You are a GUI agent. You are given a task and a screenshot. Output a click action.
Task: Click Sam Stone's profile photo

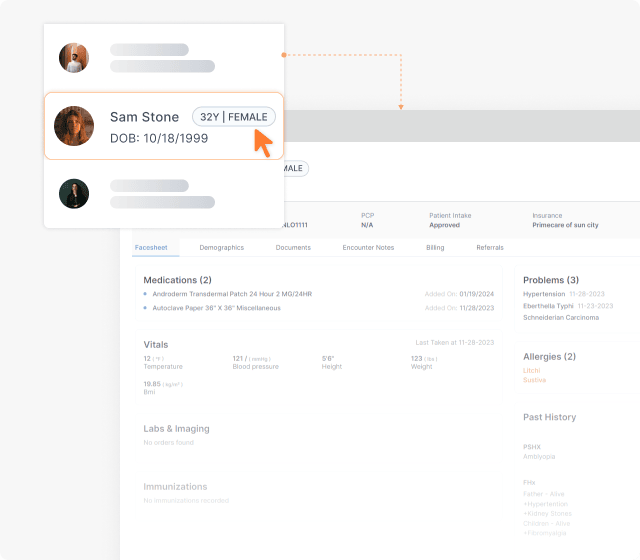click(x=73, y=126)
